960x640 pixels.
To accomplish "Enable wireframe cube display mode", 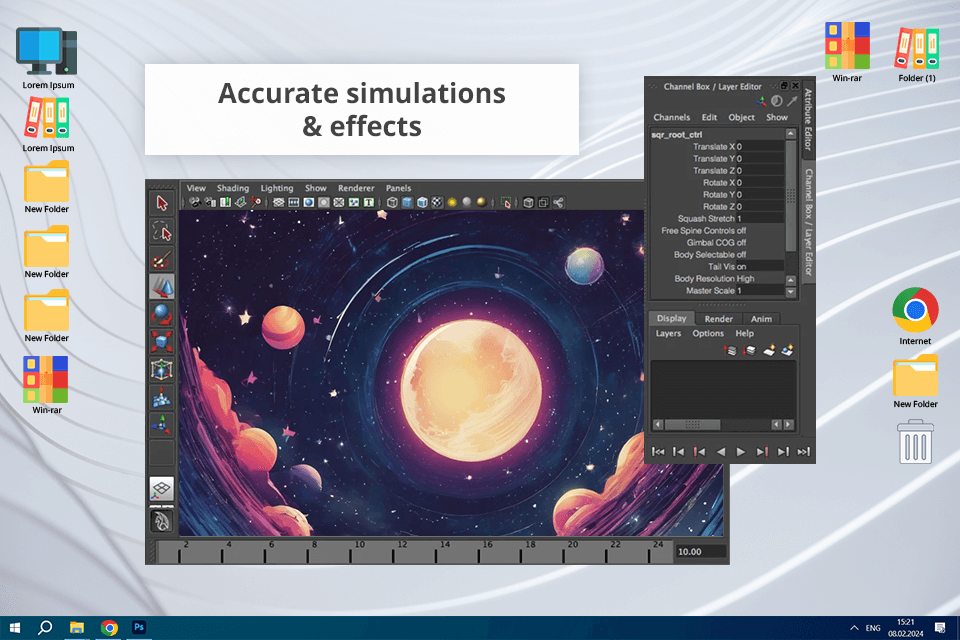I will (x=392, y=202).
